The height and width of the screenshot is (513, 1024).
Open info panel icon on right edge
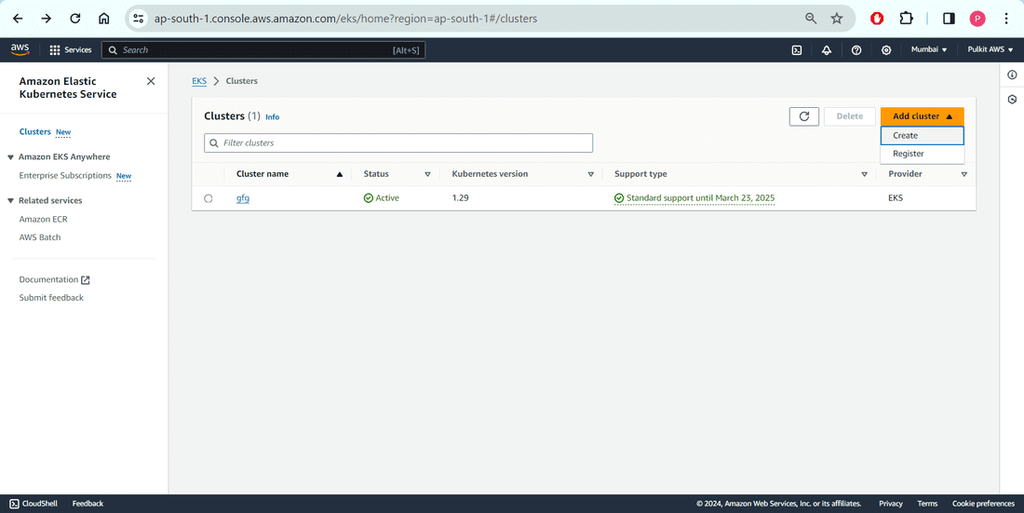tap(1012, 75)
